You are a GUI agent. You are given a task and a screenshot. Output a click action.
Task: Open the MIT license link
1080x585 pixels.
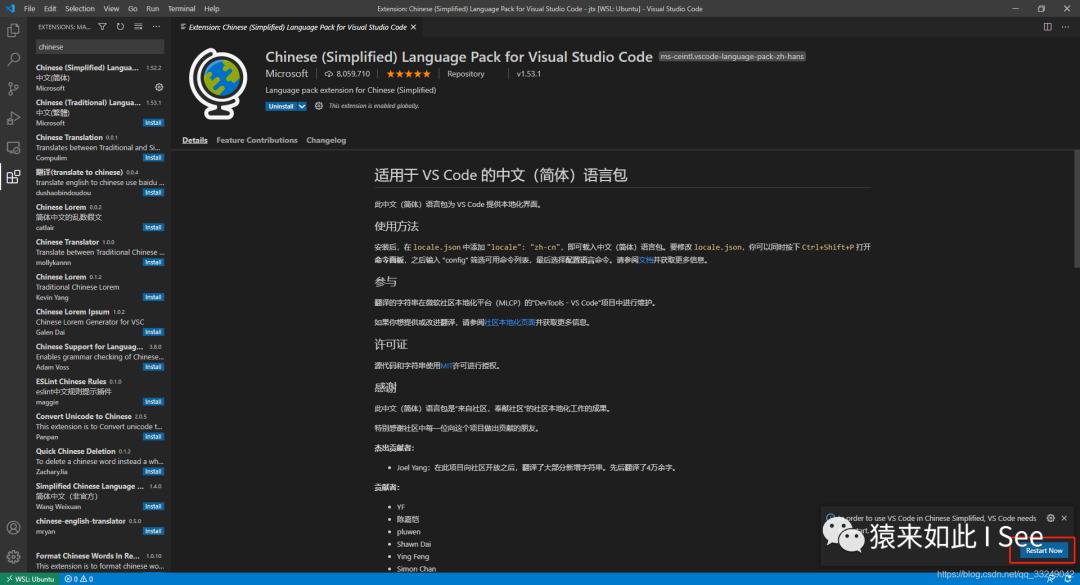(x=446, y=366)
